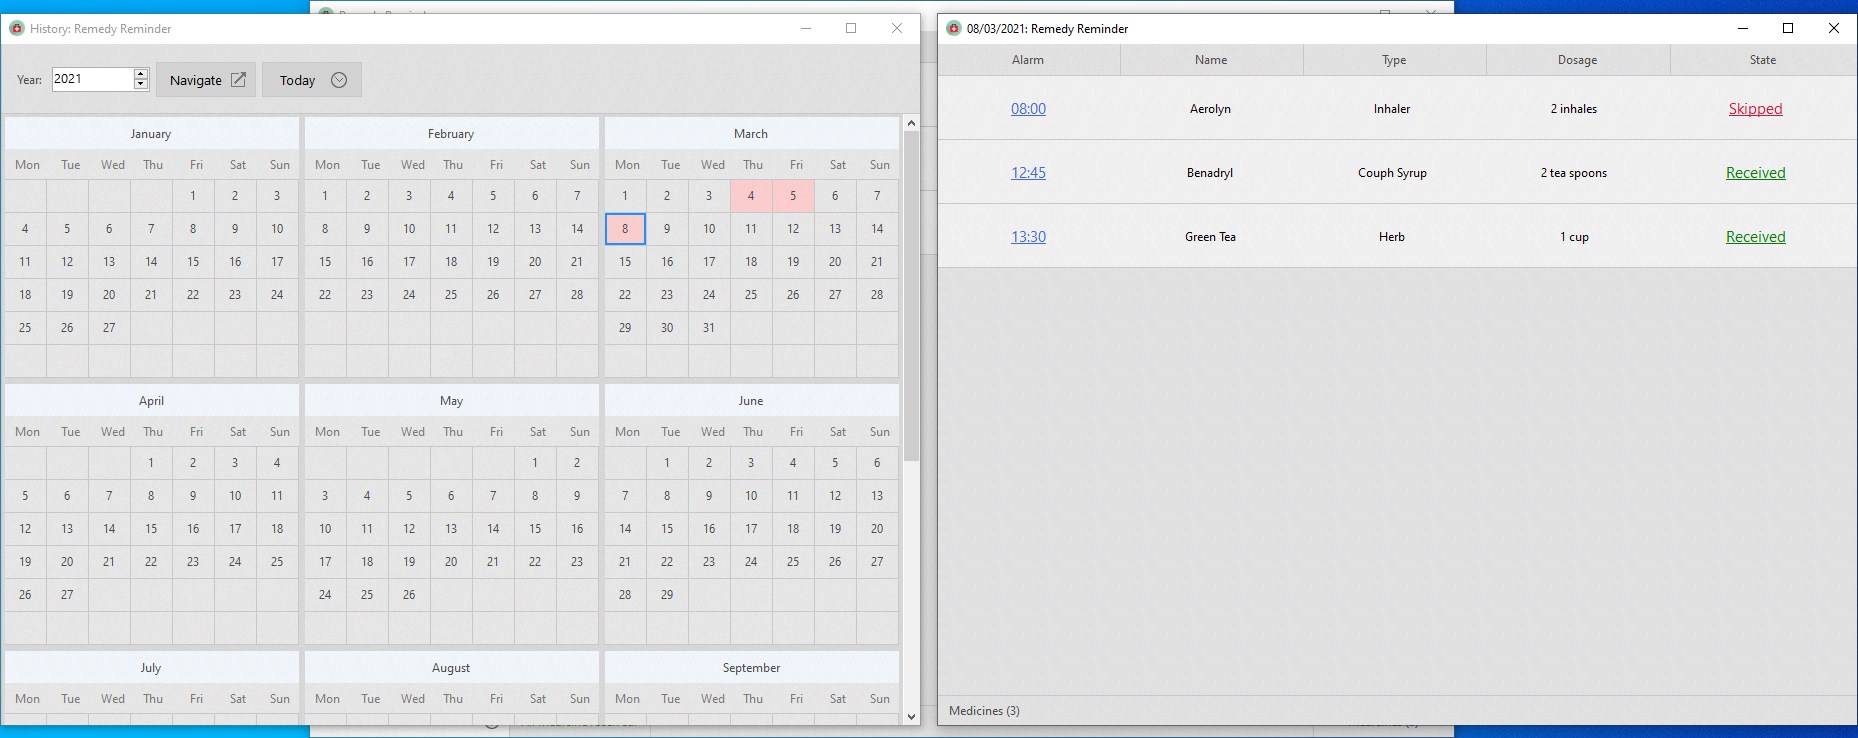The width and height of the screenshot is (1858, 738).
Task: Minimize the 08/03/2021 Remedy Reminder window
Action: (x=1743, y=28)
